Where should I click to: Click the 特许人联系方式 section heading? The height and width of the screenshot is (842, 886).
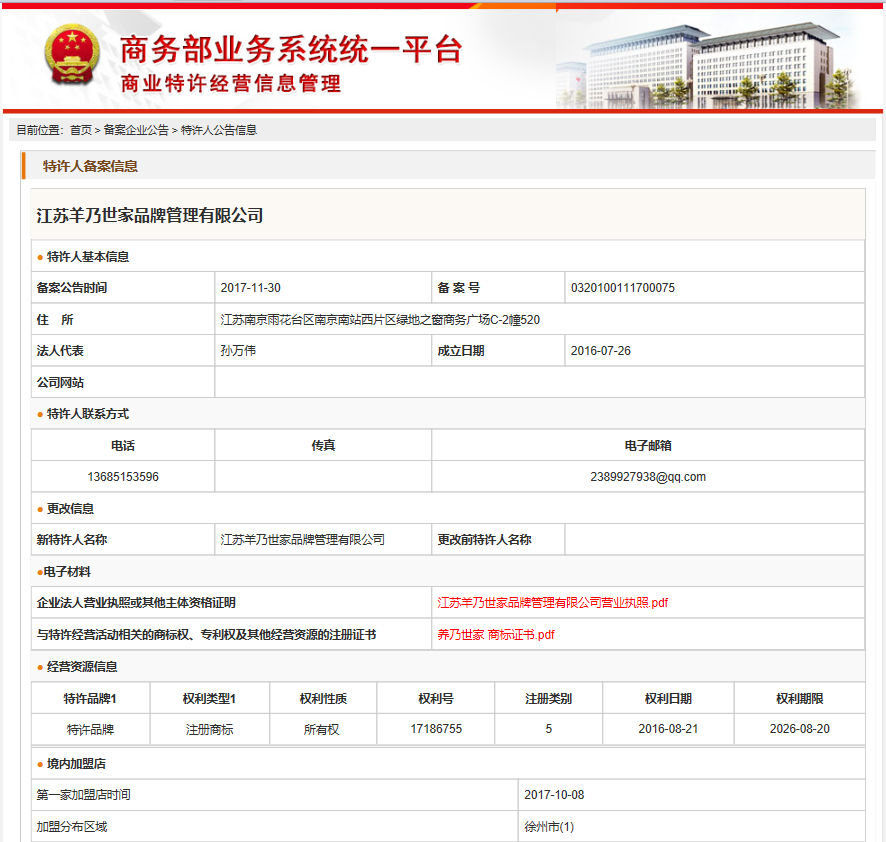click(x=88, y=414)
